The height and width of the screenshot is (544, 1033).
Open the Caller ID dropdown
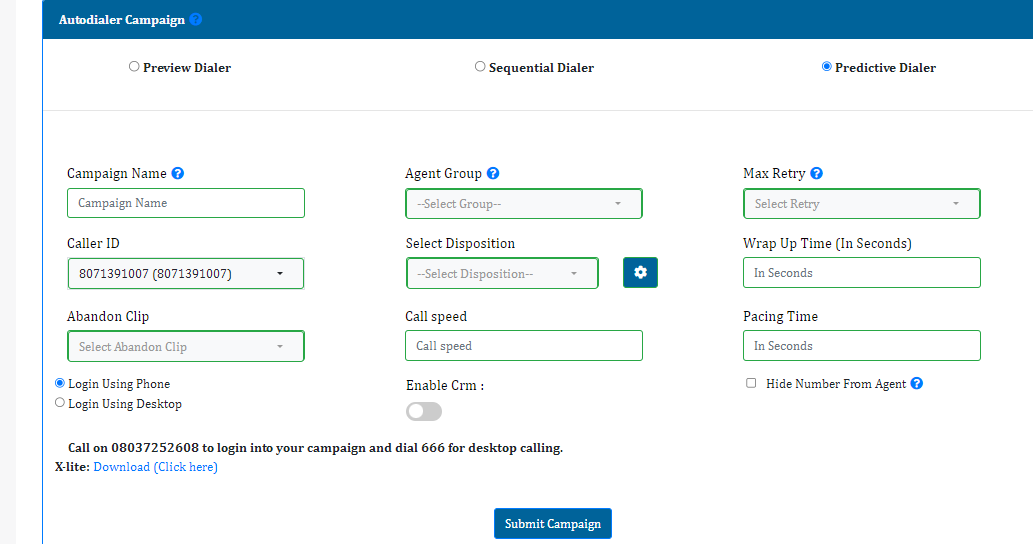(x=185, y=274)
